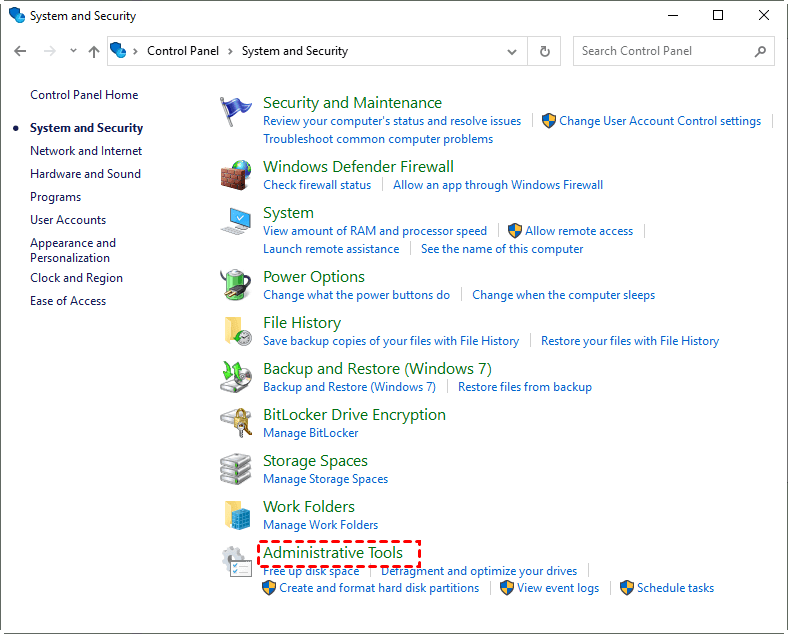The width and height of the screenshot is (788, 634).
Task: Open Change User Account Control settings
Action: (659, 121)
